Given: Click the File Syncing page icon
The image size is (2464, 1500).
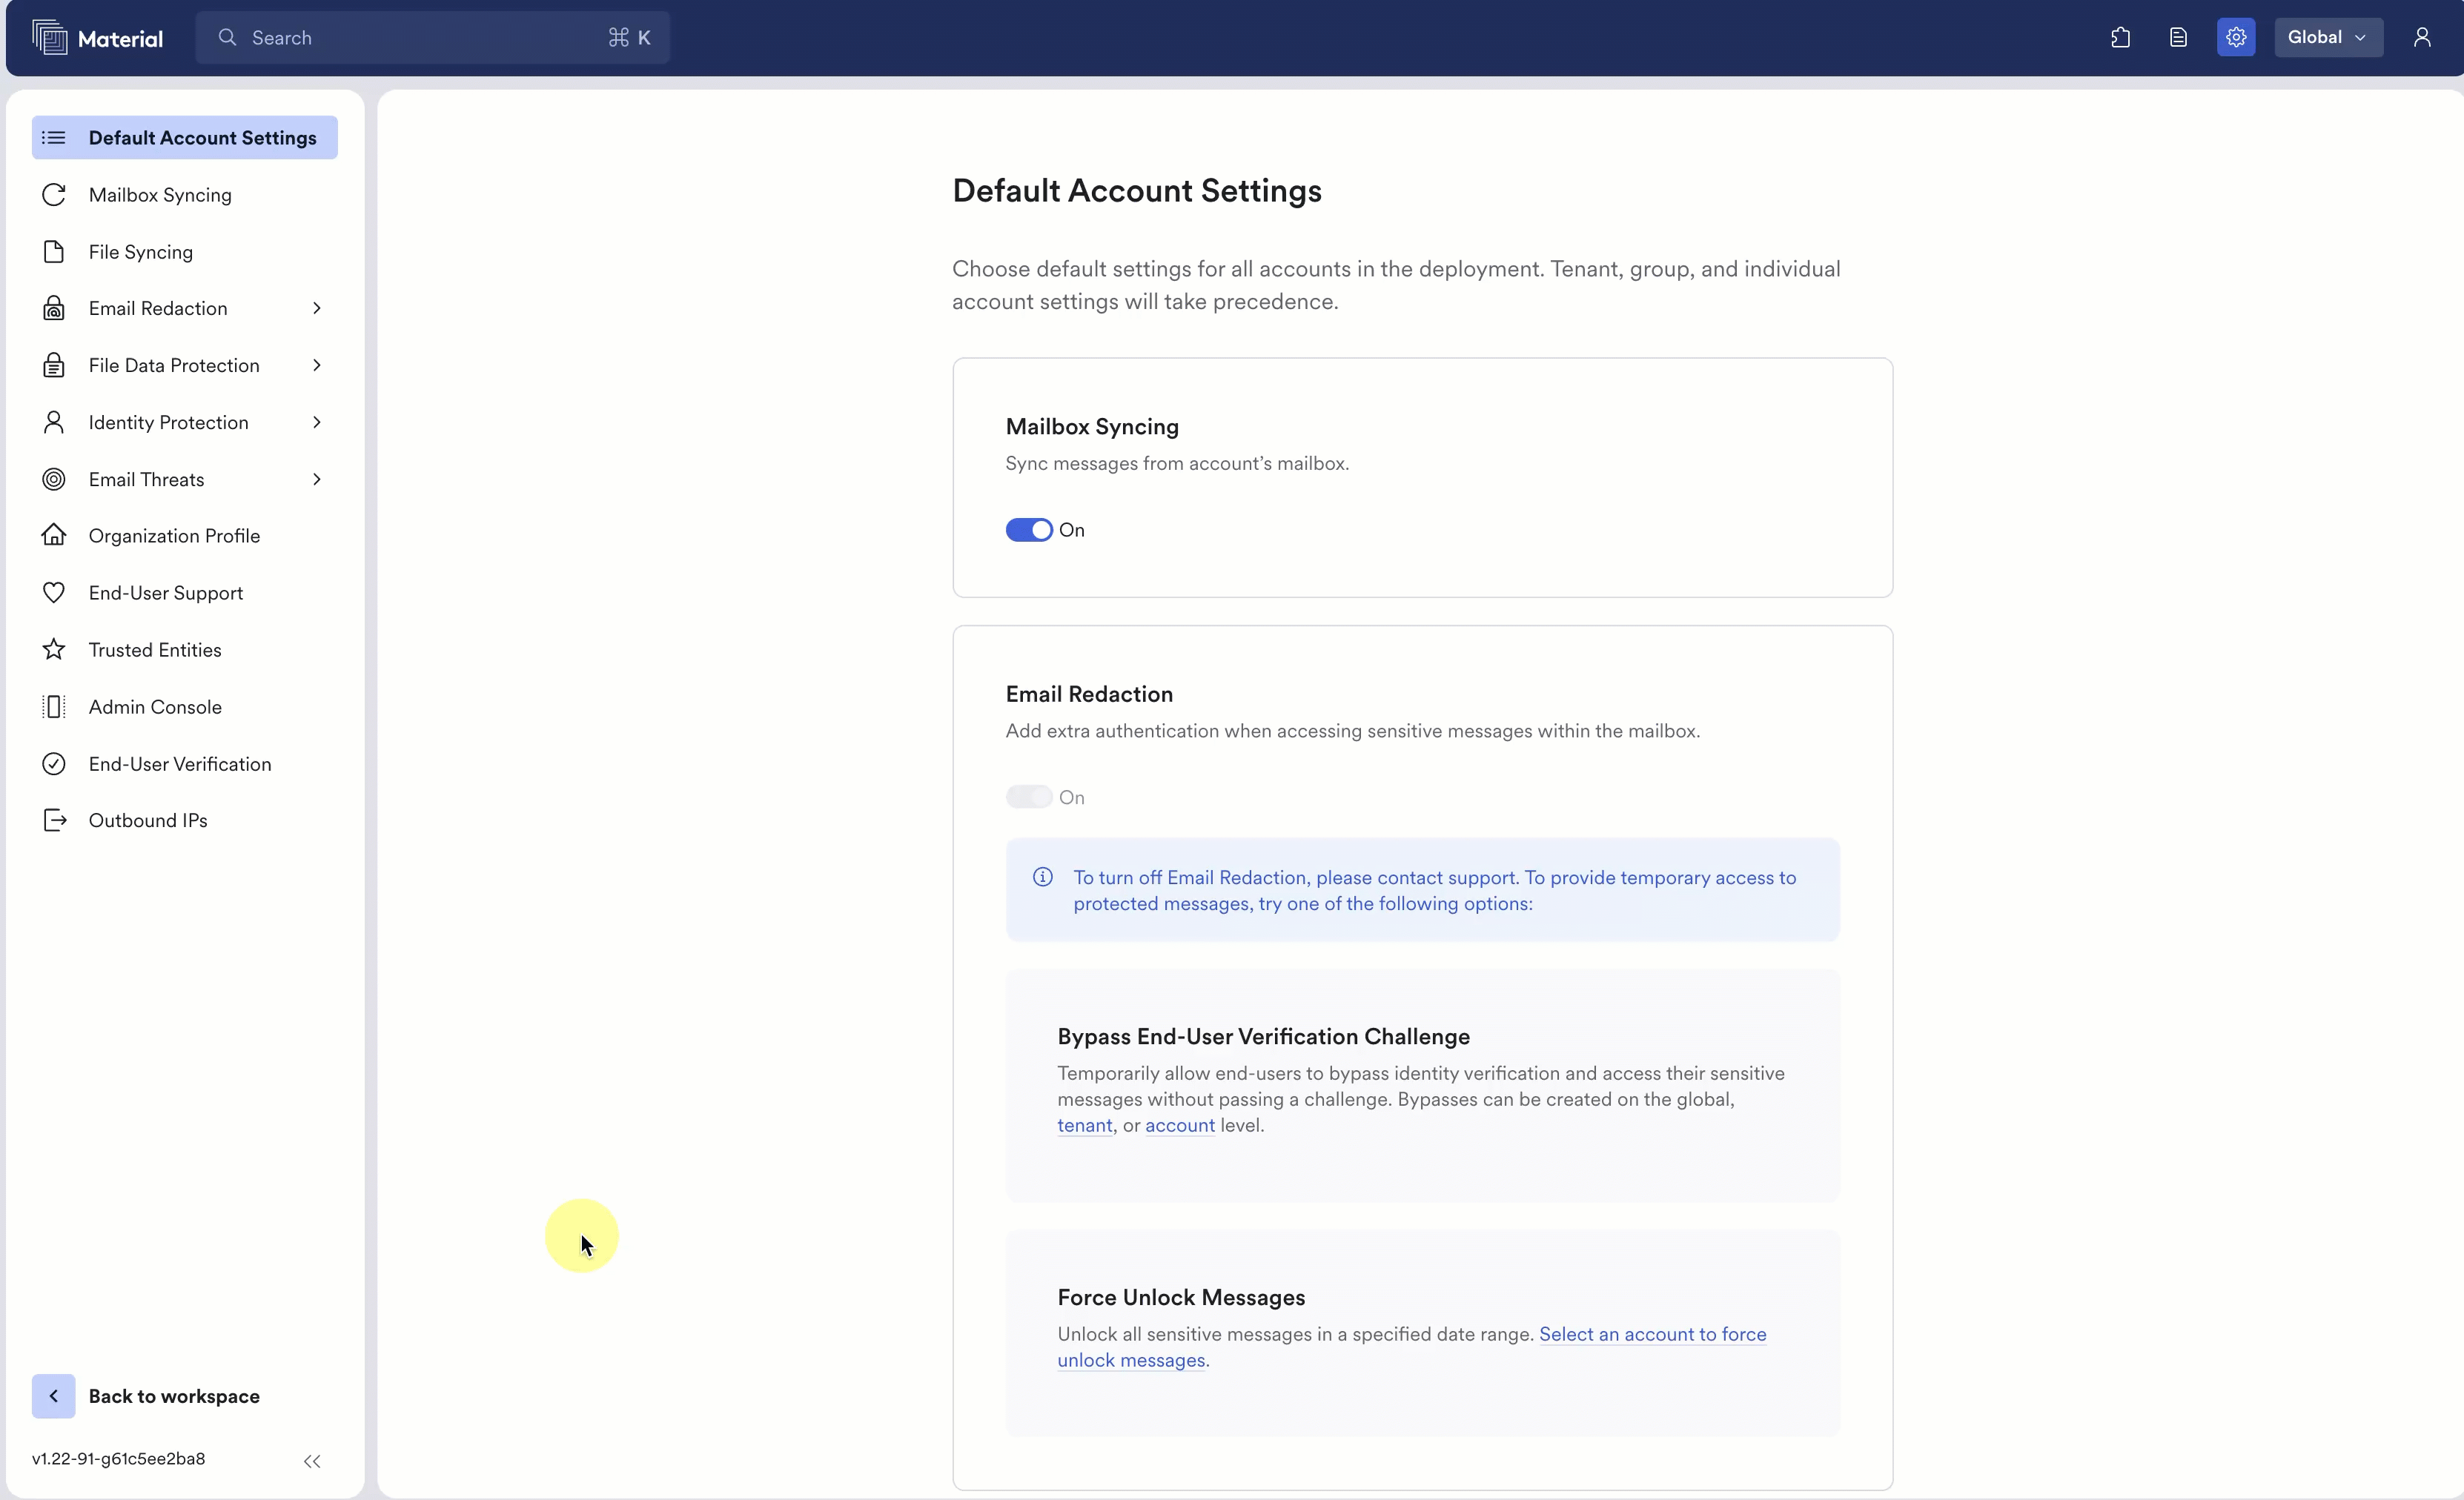Looking at the screenshot, I should pos(54,252).
